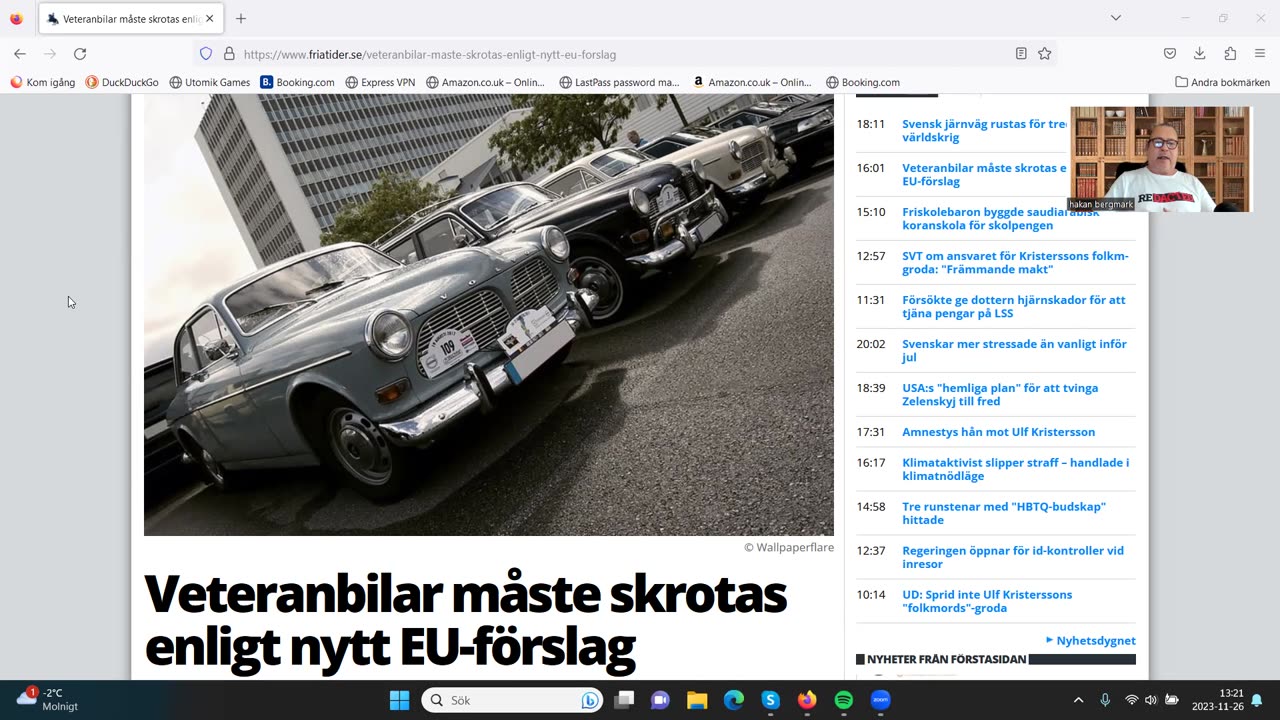Open Microsoft Edge from the taskbar
Image resolution: width=1280 pixels, height=720 pixels.
point(734,700)
